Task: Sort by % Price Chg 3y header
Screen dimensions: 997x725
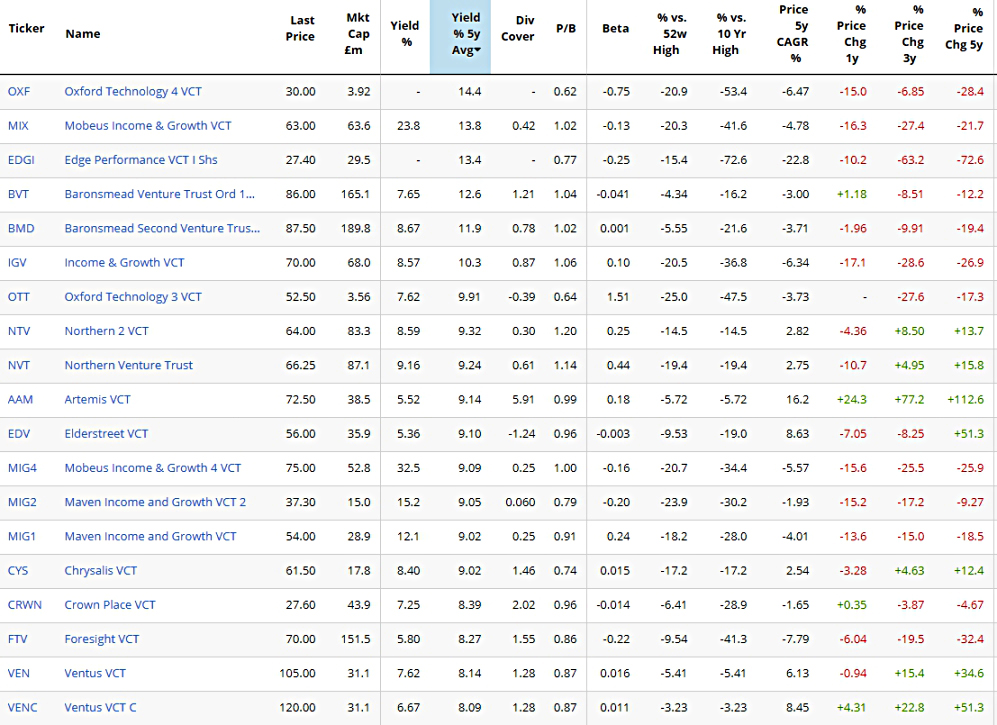Action: point(910,34)
